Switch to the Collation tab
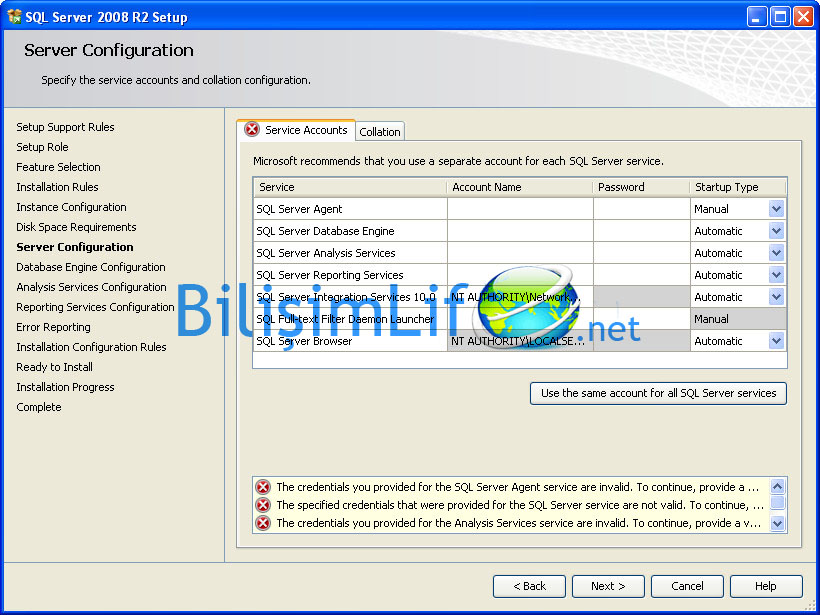This screenshot has height=615, width=820. point(380,132)
